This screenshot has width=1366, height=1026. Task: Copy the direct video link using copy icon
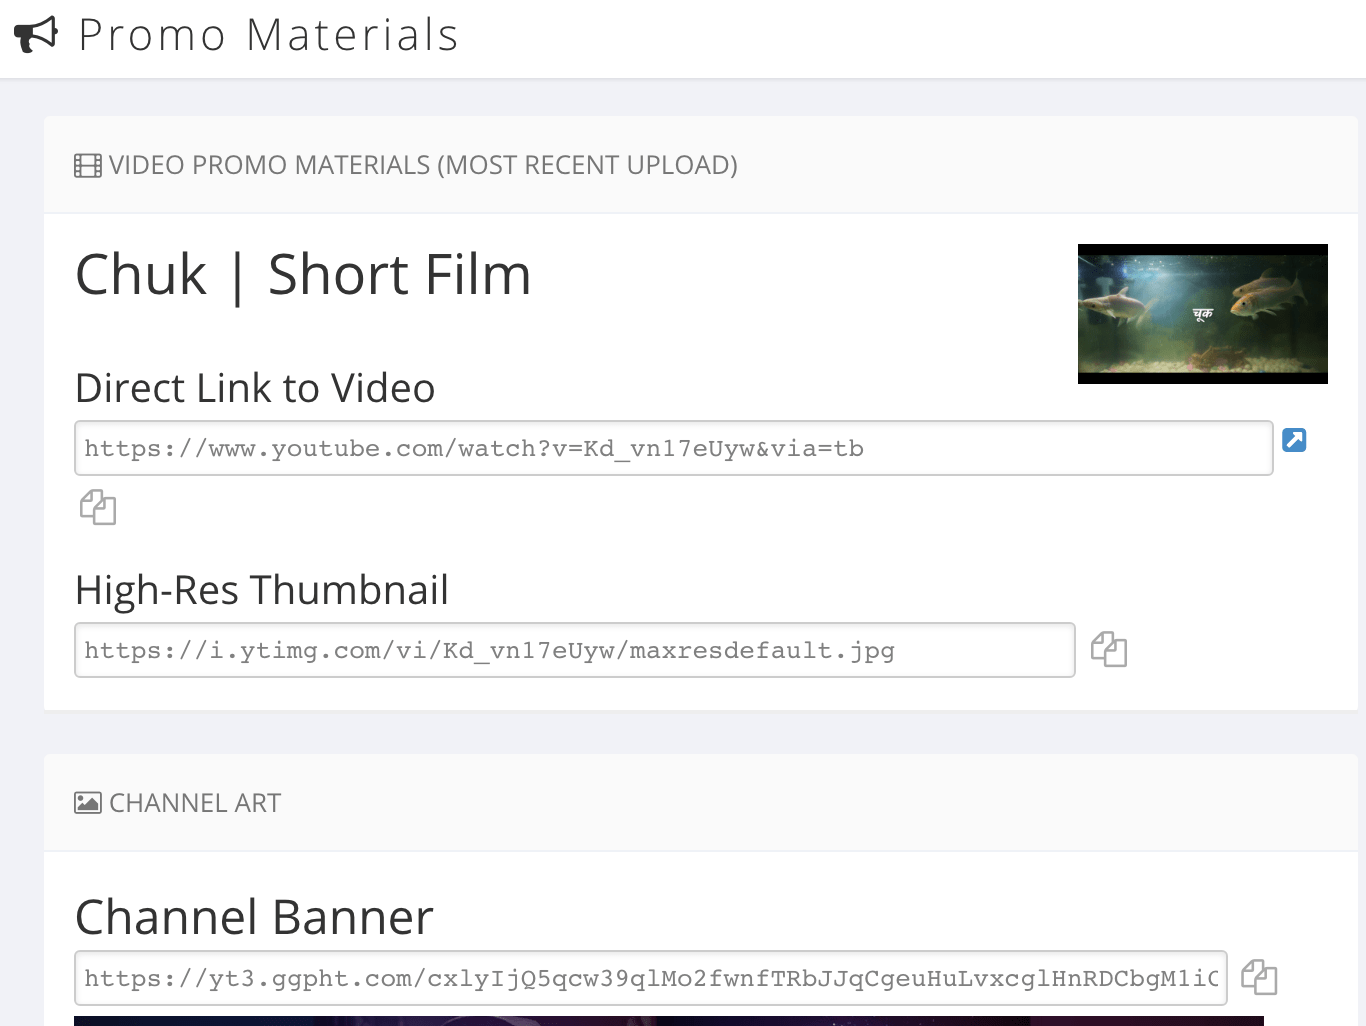98,507
